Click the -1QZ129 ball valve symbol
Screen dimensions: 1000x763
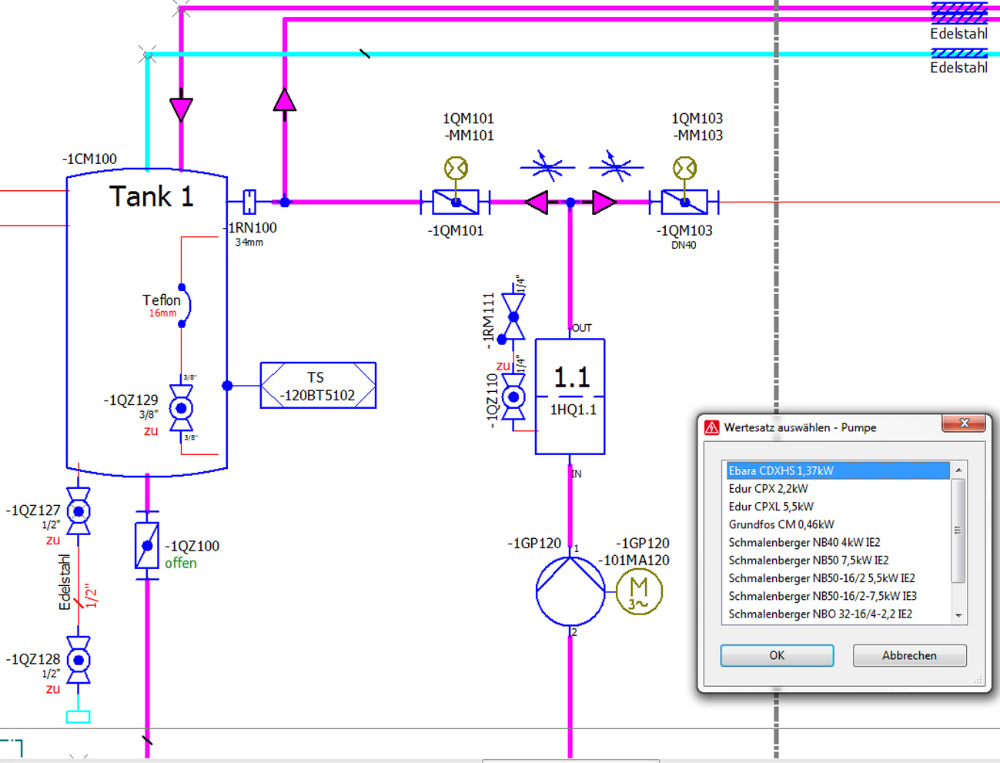(x=181, y=408)
